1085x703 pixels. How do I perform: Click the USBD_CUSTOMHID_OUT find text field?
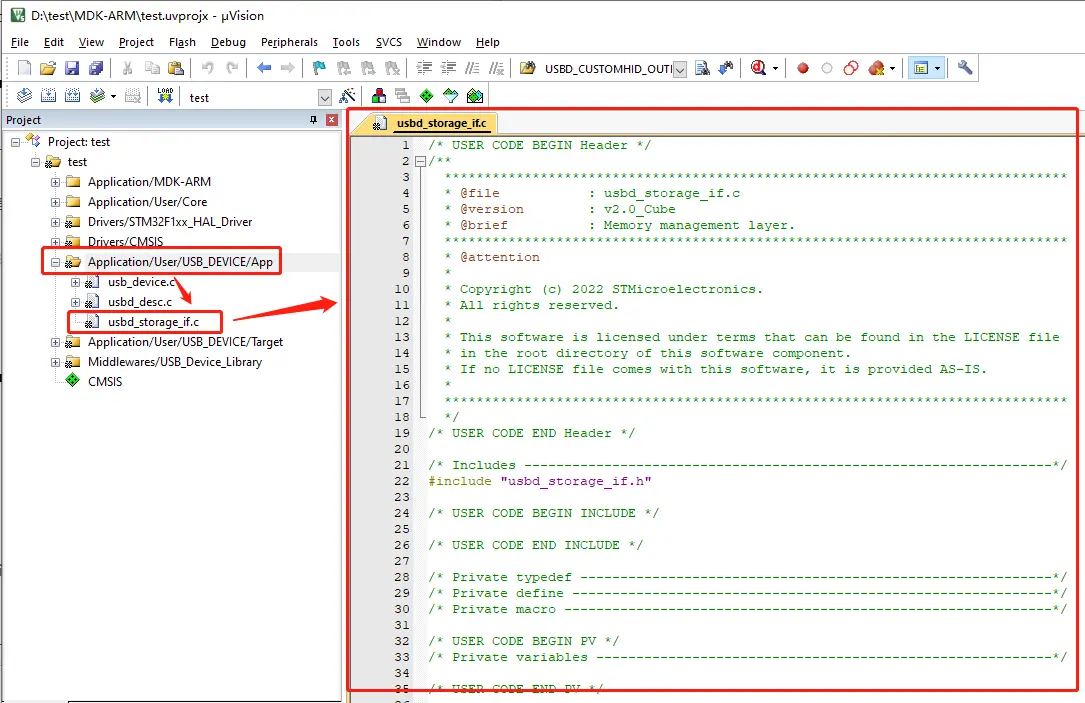click(x=607, y=69)
